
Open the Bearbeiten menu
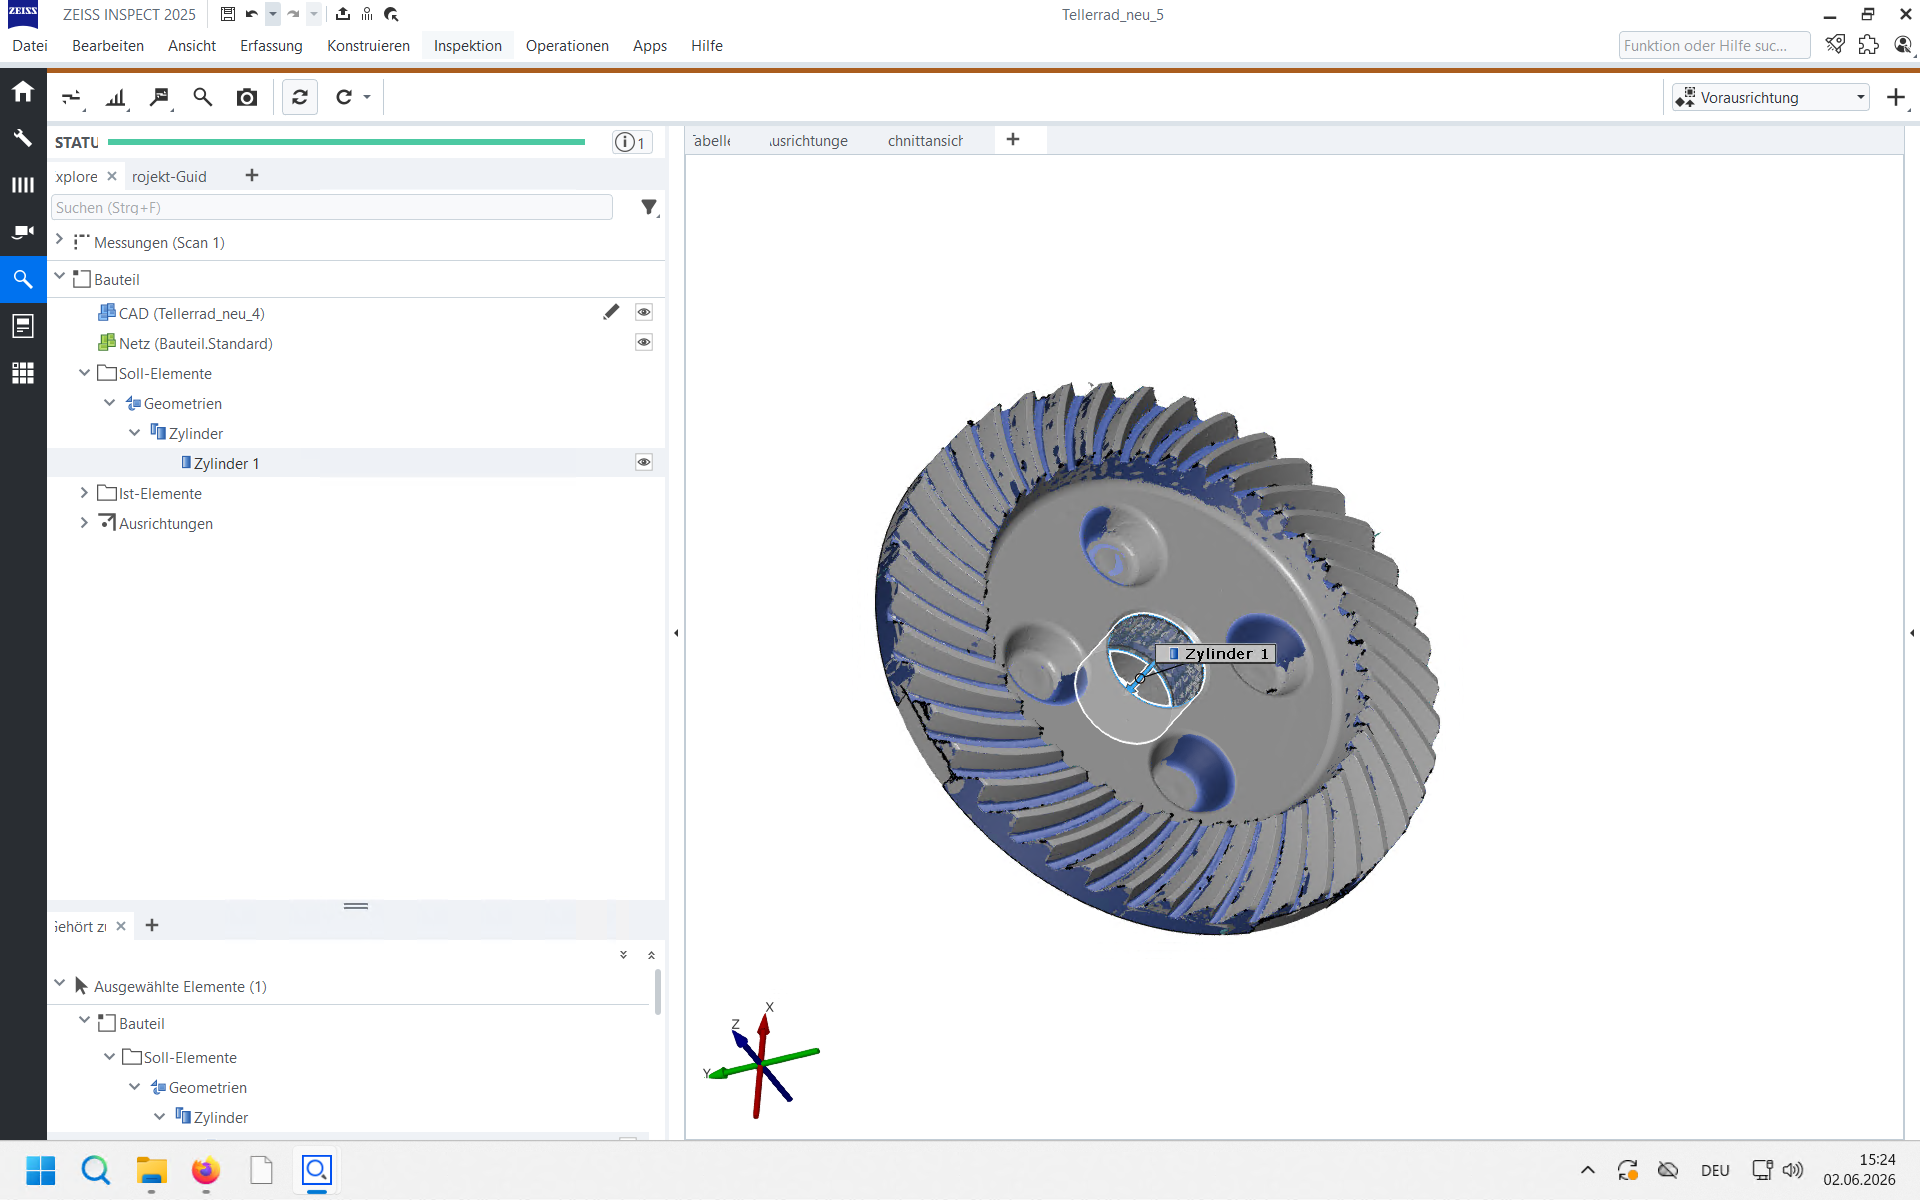click(x=108, y=45)
